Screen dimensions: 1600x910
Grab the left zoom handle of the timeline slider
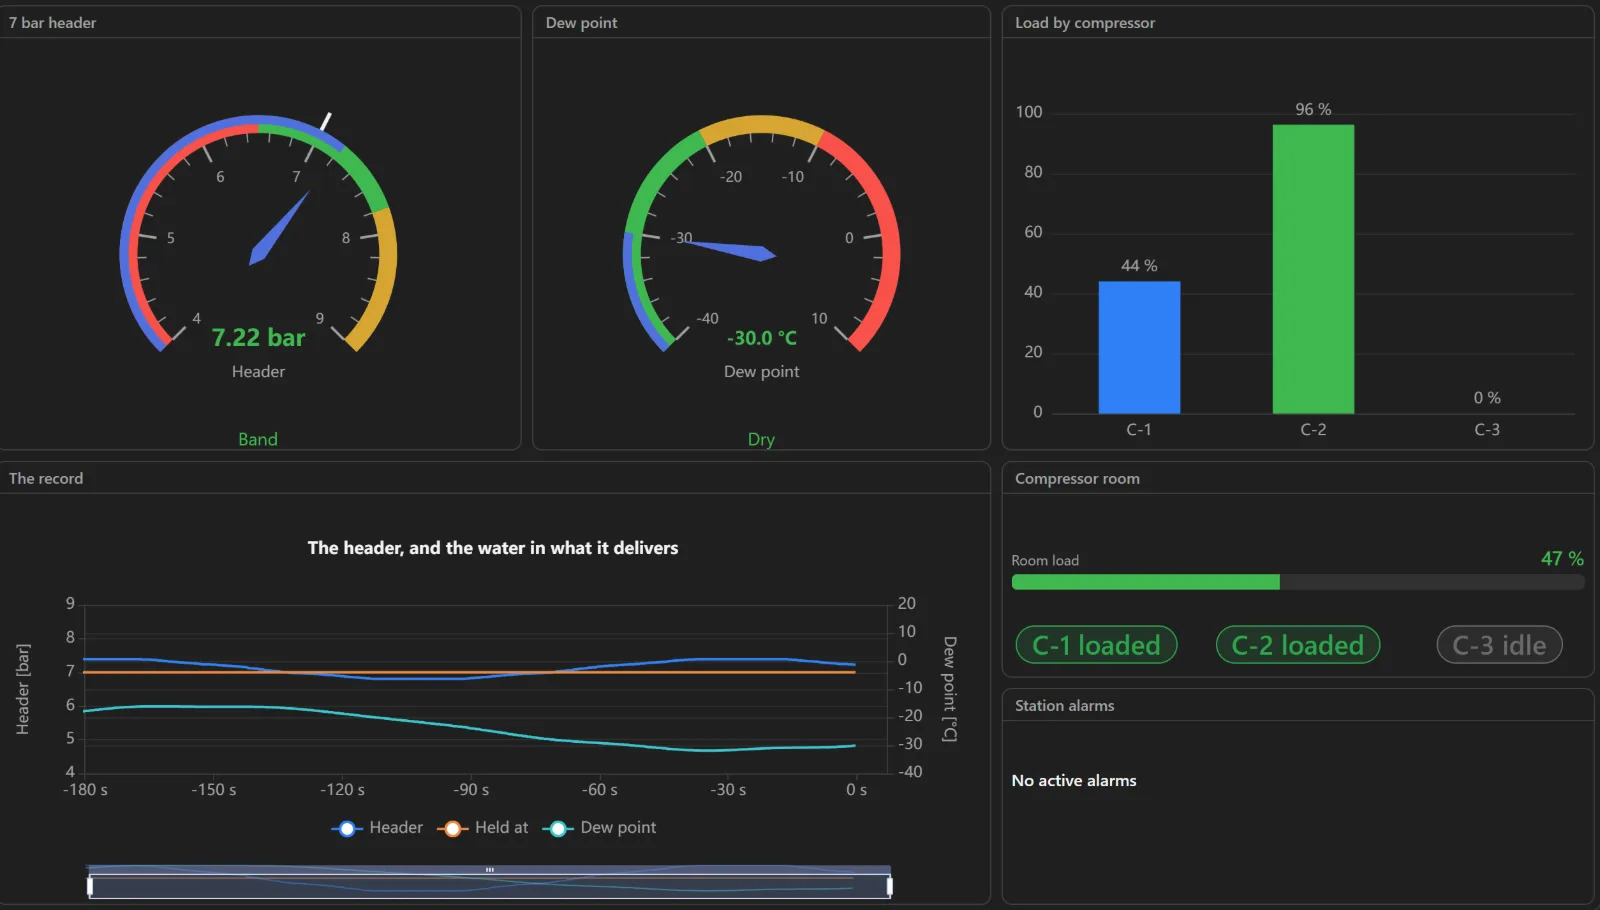90,886
